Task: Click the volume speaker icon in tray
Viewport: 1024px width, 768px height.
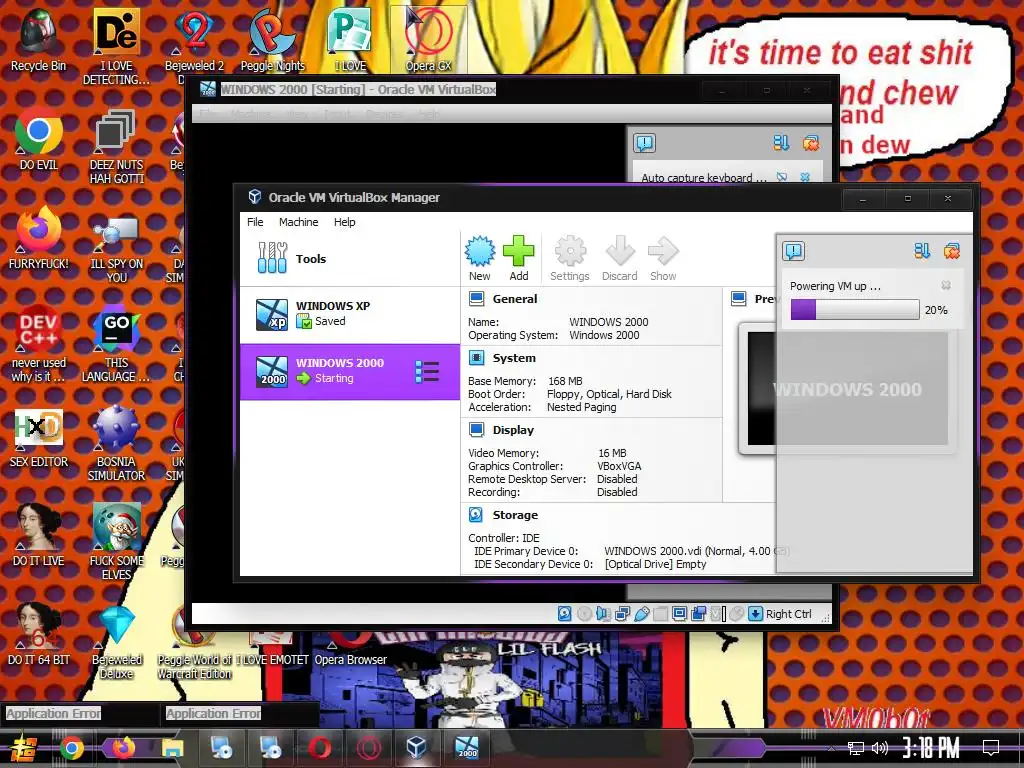Action: 880,748
